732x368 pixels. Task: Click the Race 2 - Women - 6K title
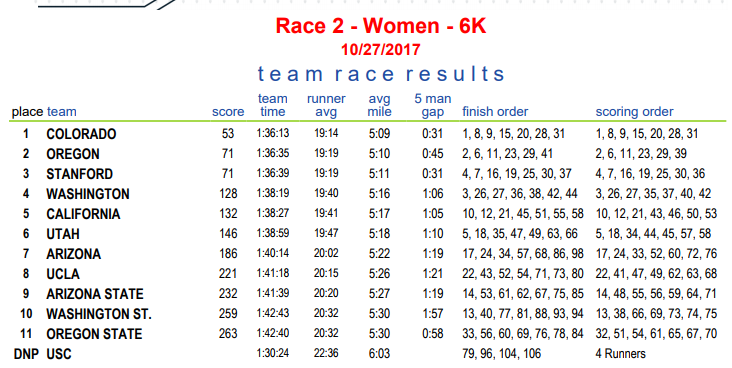tap(381, 26)
